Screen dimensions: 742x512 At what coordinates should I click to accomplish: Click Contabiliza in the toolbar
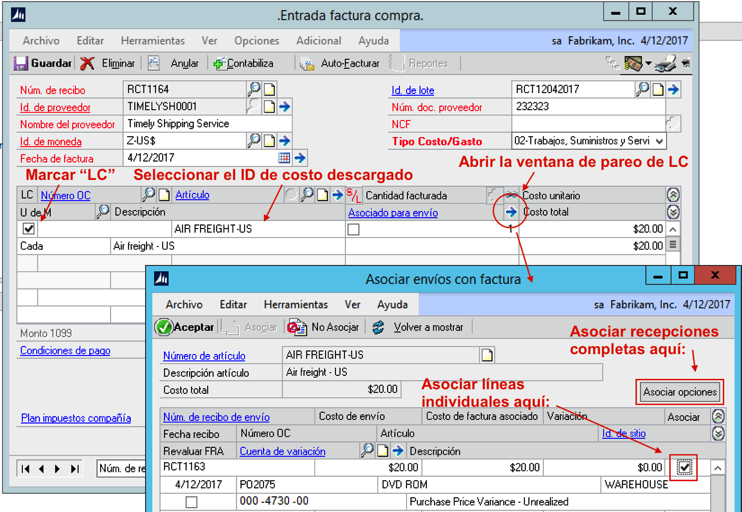point(243,63)
